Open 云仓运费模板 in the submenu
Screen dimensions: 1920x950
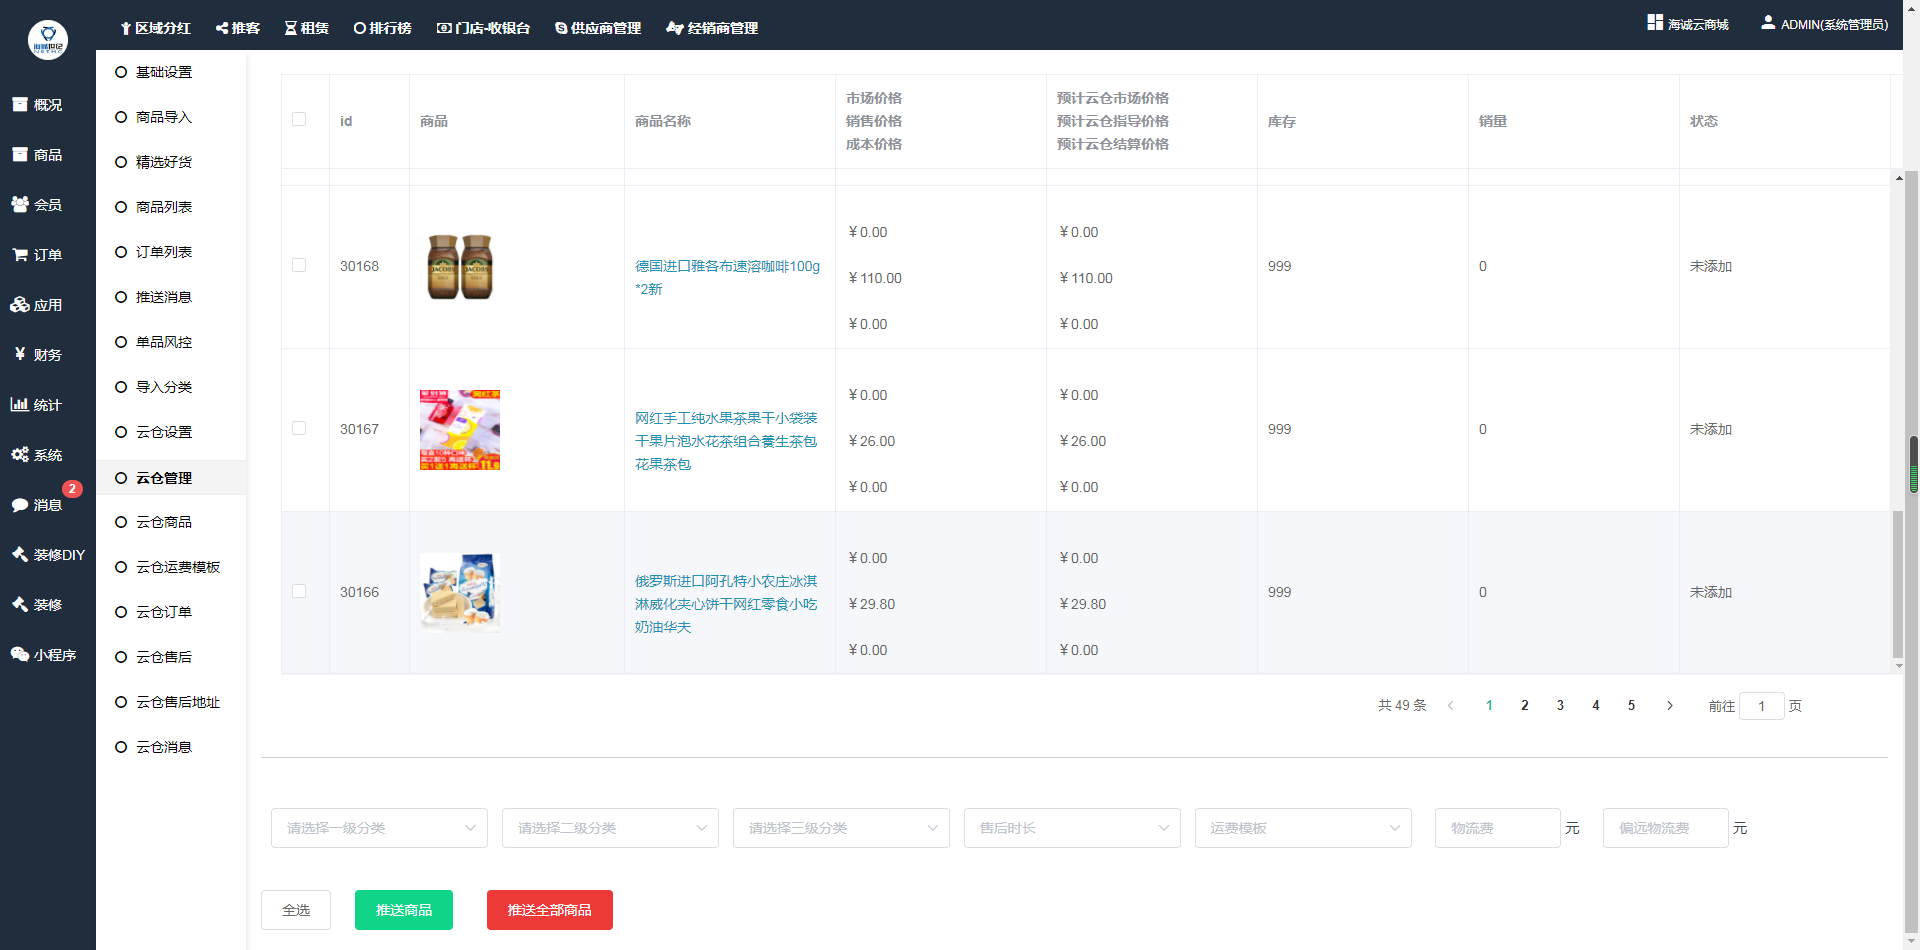(178, 567)
